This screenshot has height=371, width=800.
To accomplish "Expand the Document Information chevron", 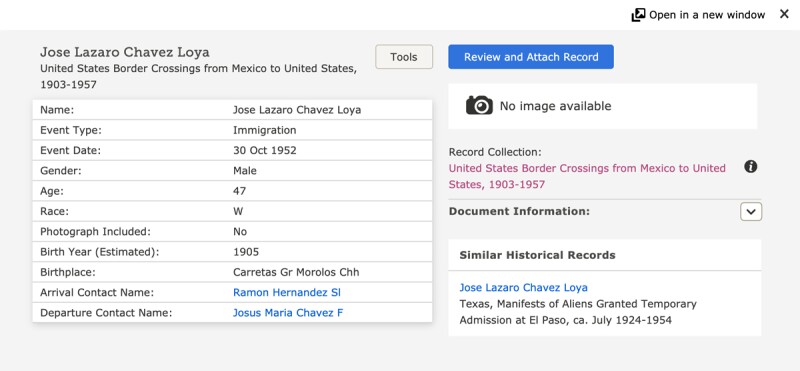I will click(751, 211).
